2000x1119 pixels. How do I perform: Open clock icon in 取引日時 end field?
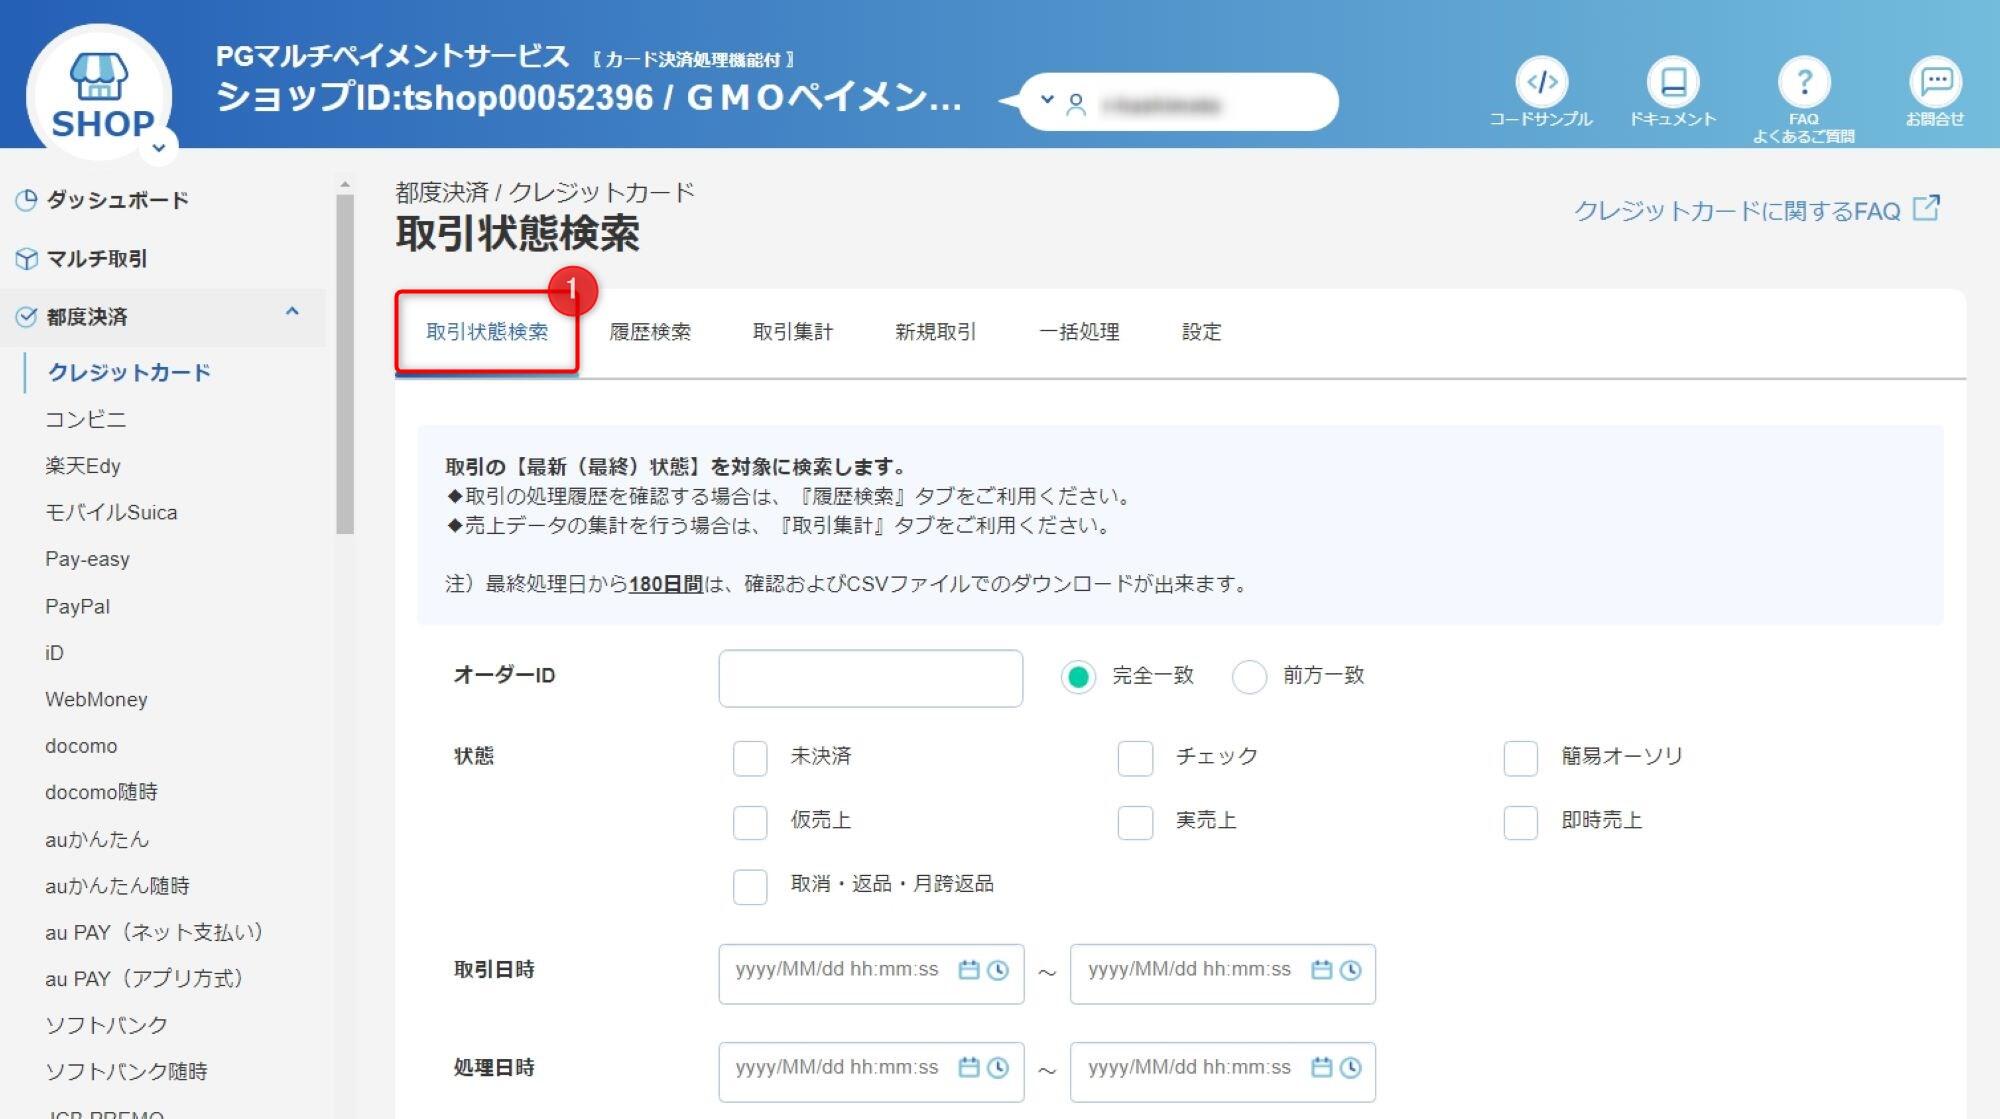pos(1351,970)
